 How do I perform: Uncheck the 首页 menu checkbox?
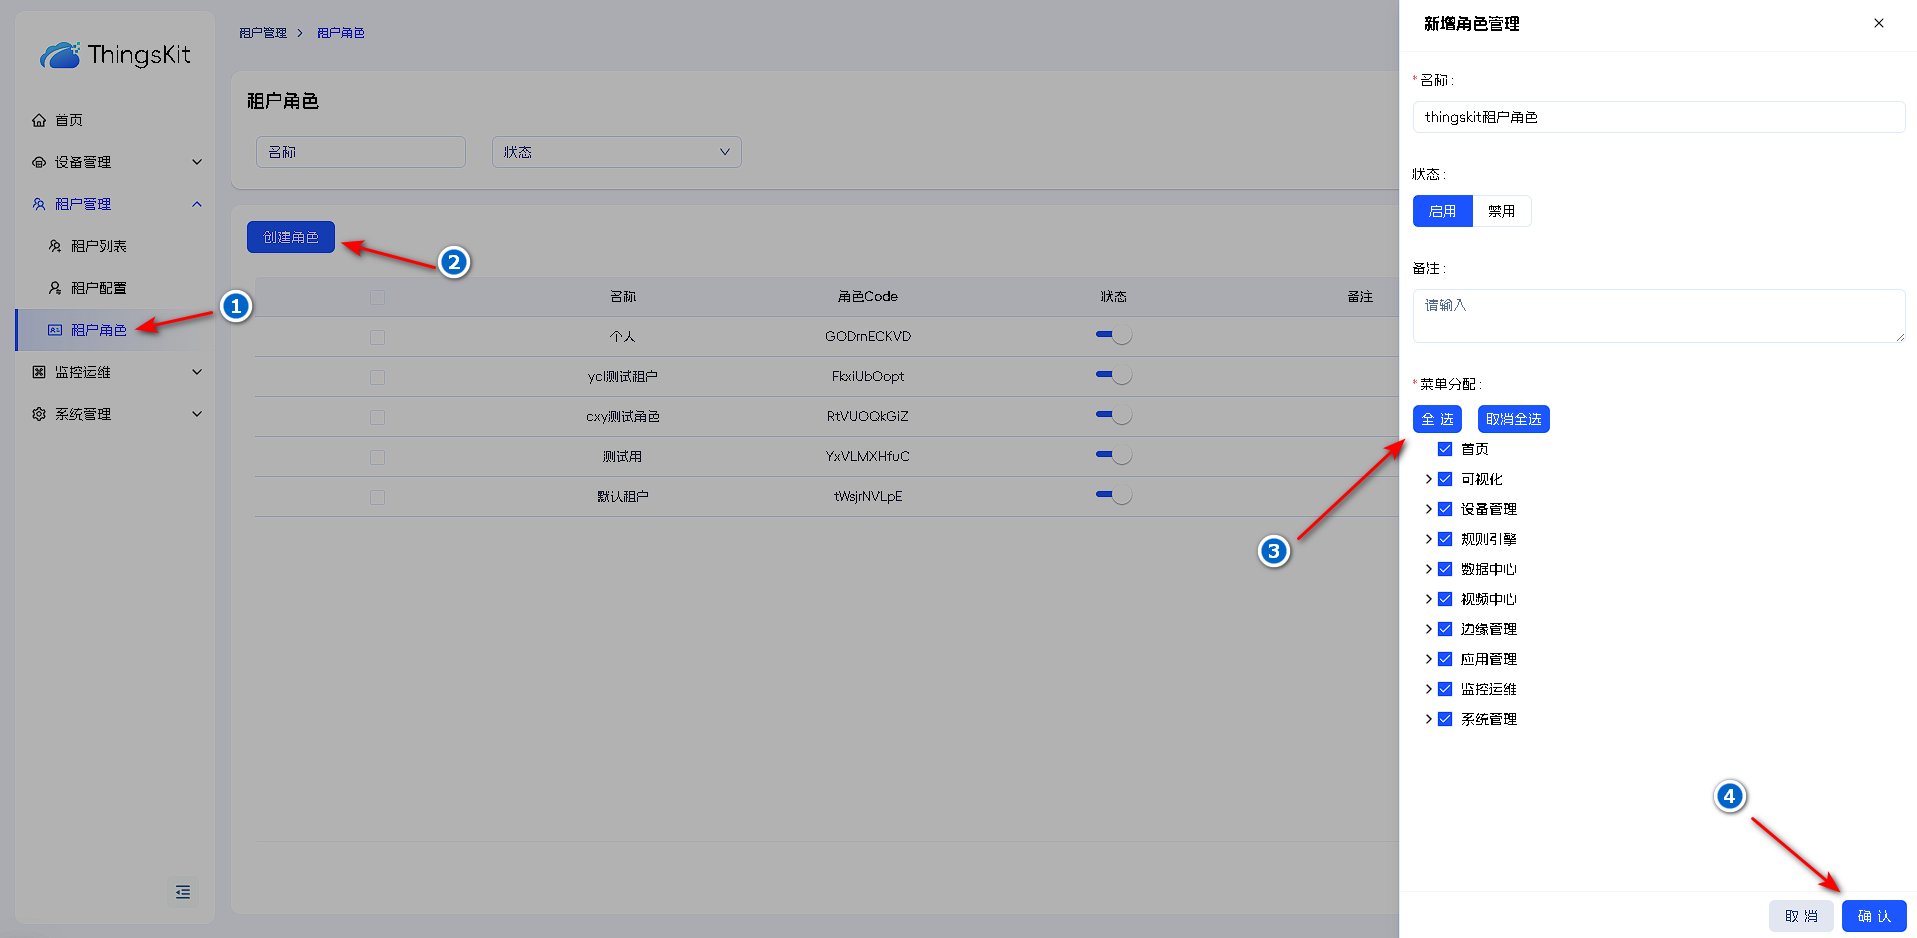click(x=1445, y=449)
